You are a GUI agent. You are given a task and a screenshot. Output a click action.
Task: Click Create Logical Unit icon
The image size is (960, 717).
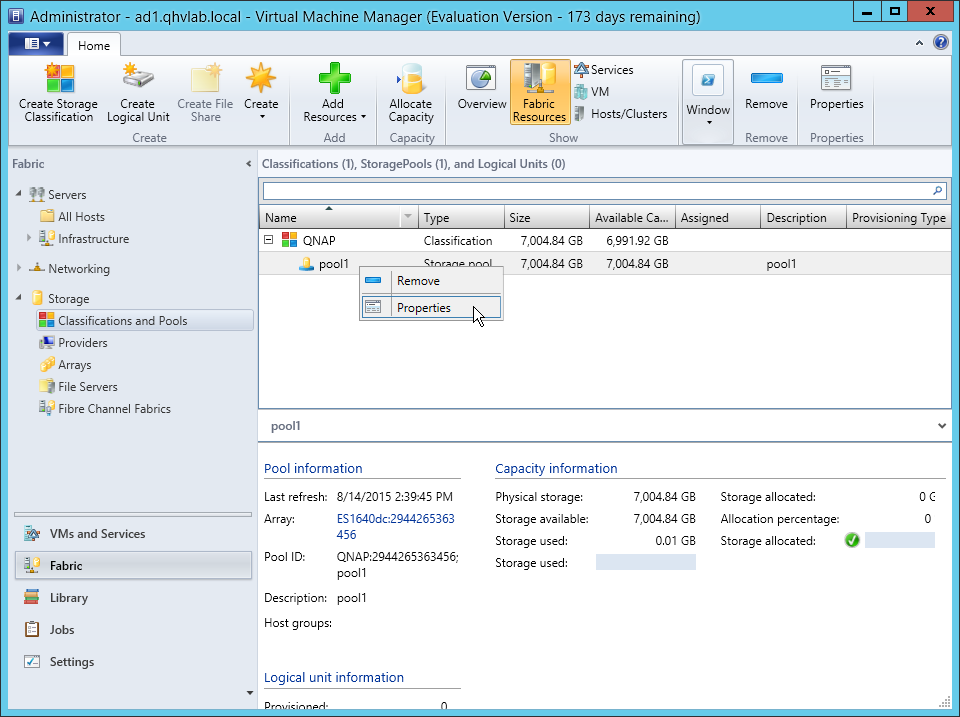tap(138, 77)
